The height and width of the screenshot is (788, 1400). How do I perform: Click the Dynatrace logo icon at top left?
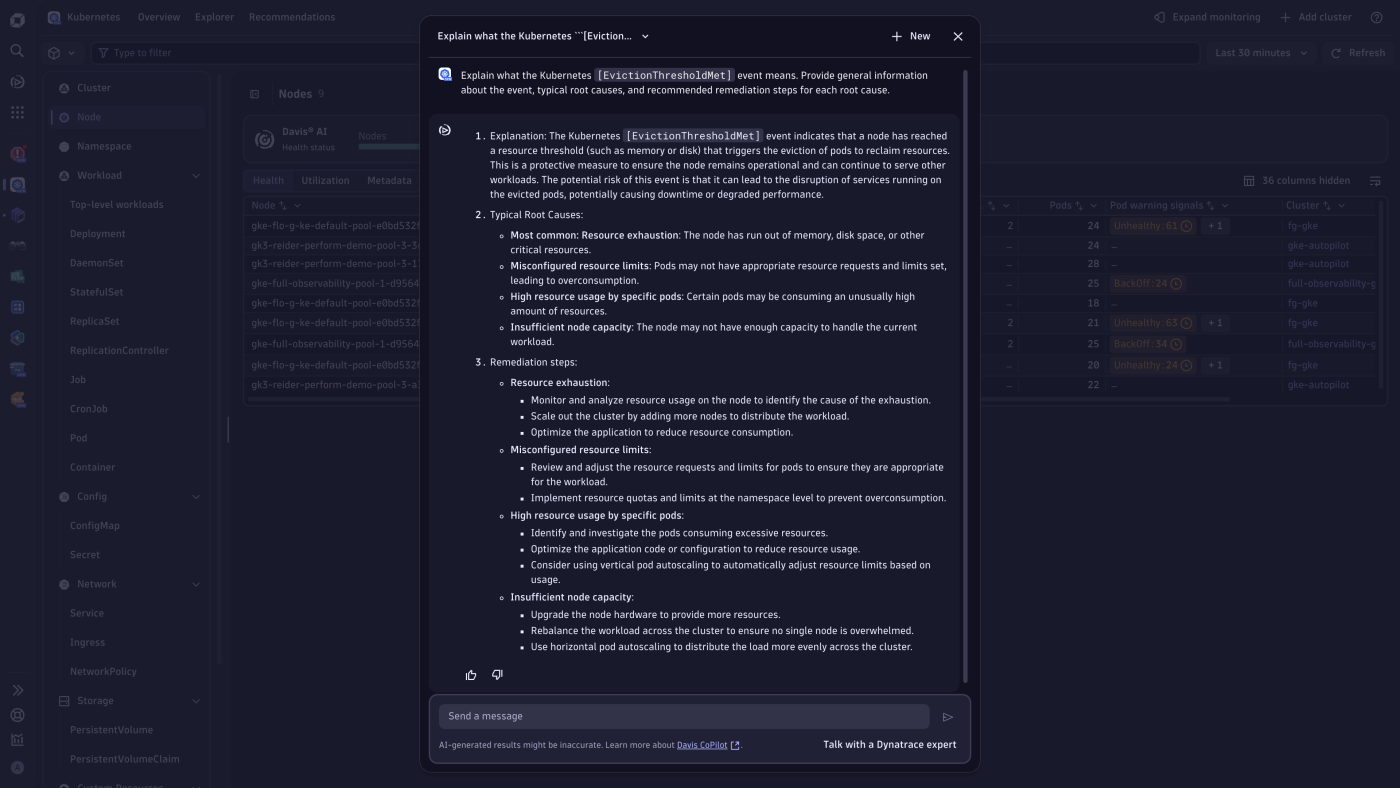click(17, 19)
